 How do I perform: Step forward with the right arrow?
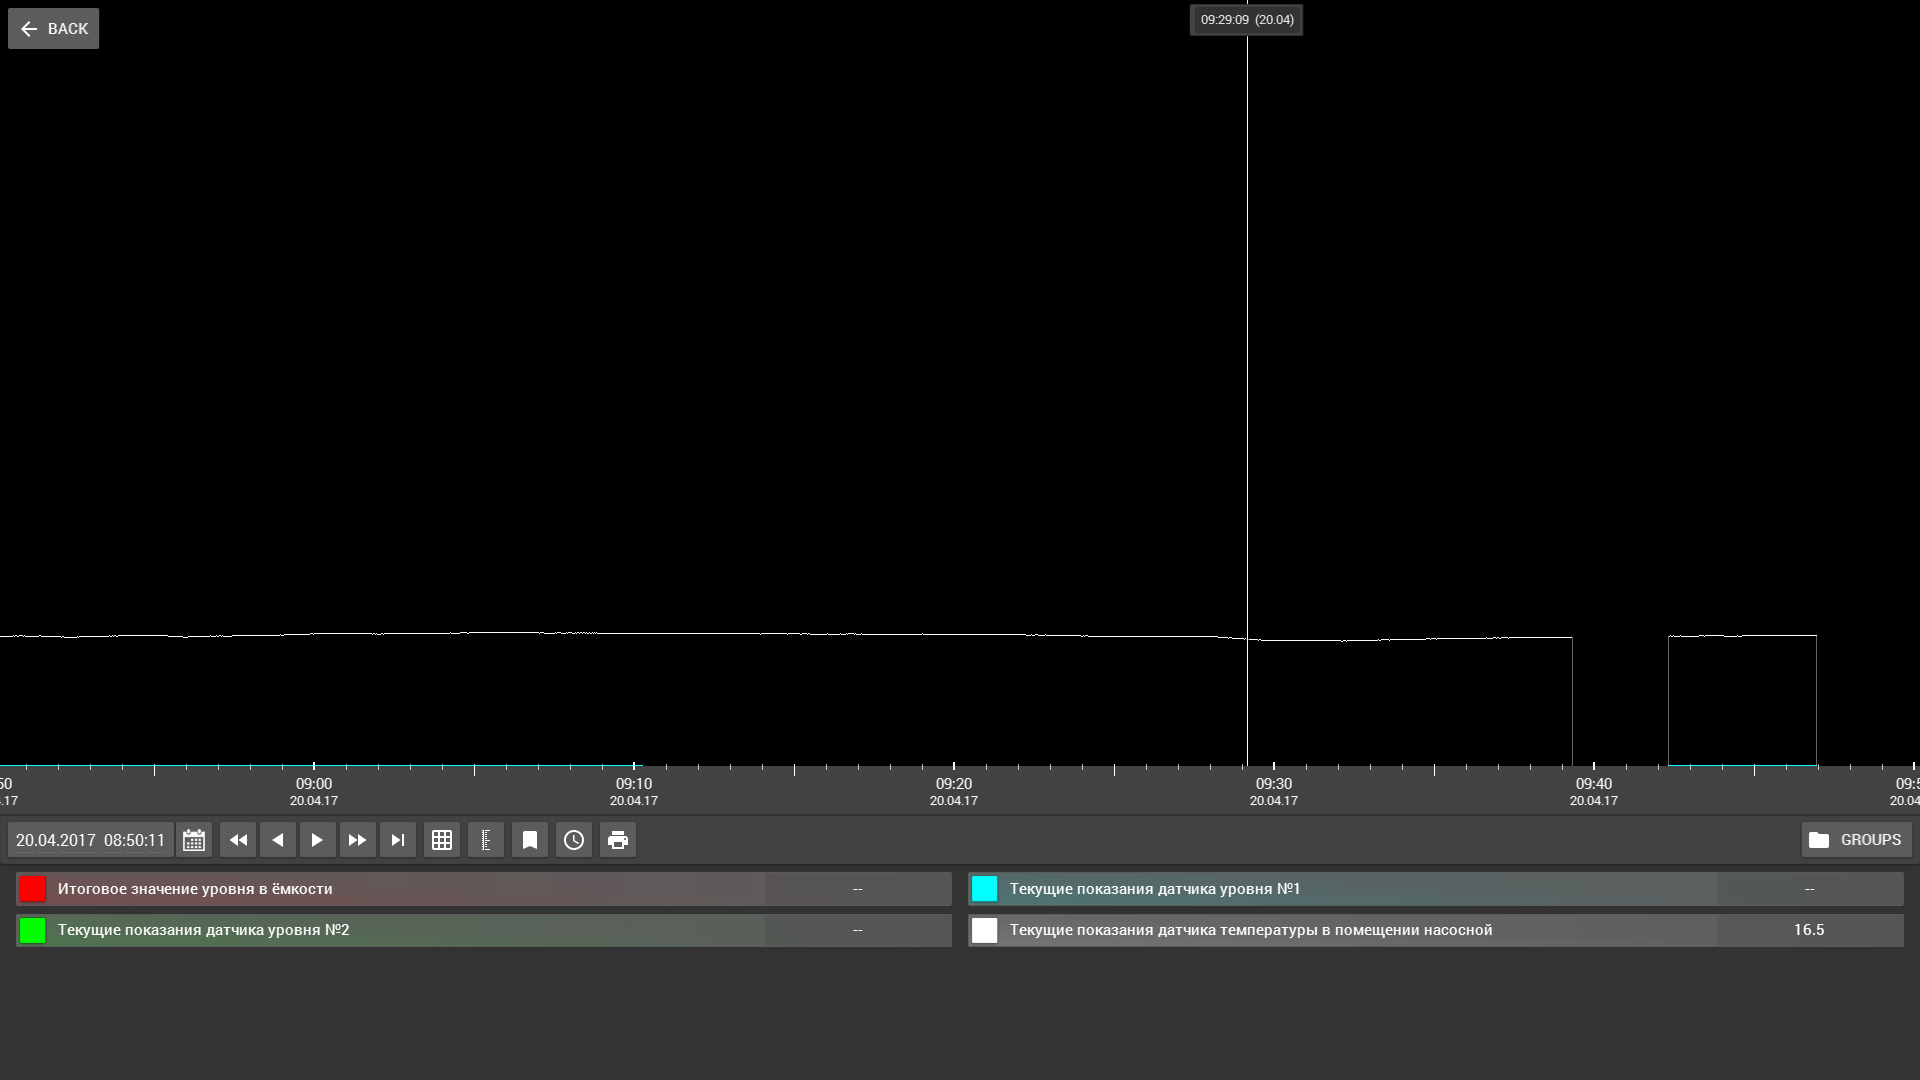coord(317,840)
